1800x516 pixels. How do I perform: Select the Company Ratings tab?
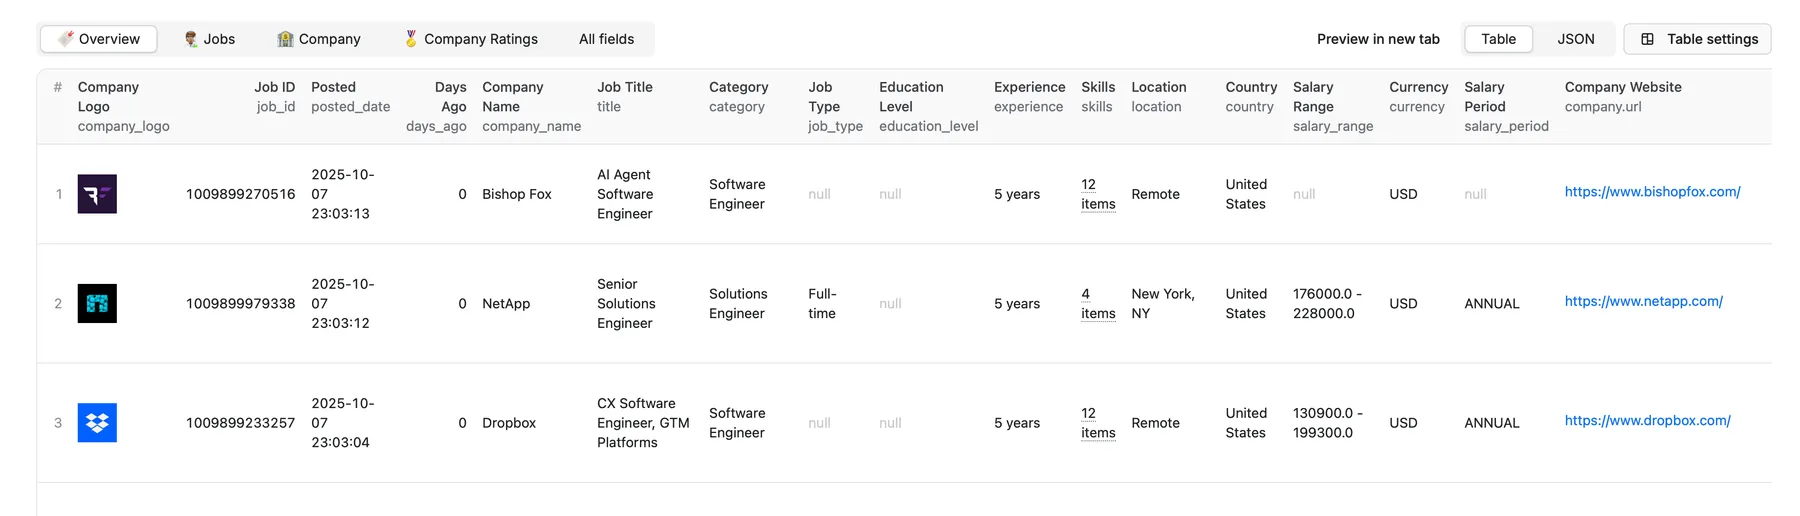[470, 39]
